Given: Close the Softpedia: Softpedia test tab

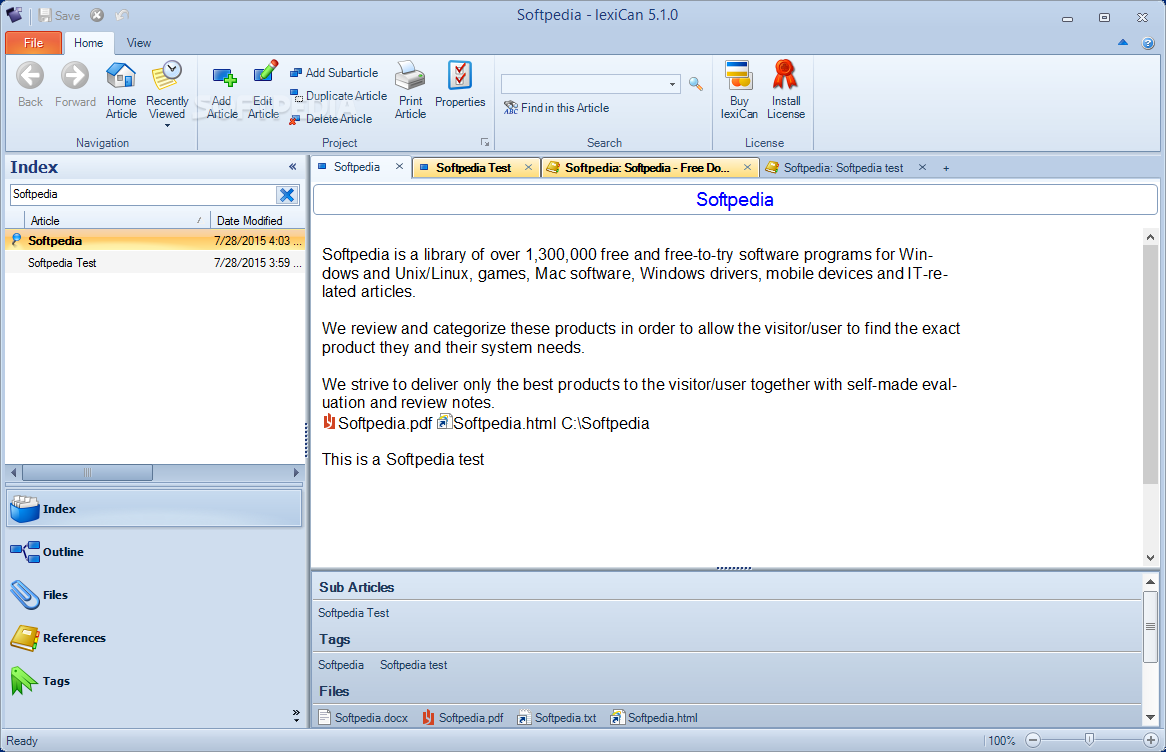Looking at the screenshot, I should pyautogui.click(x=922, y=167).
